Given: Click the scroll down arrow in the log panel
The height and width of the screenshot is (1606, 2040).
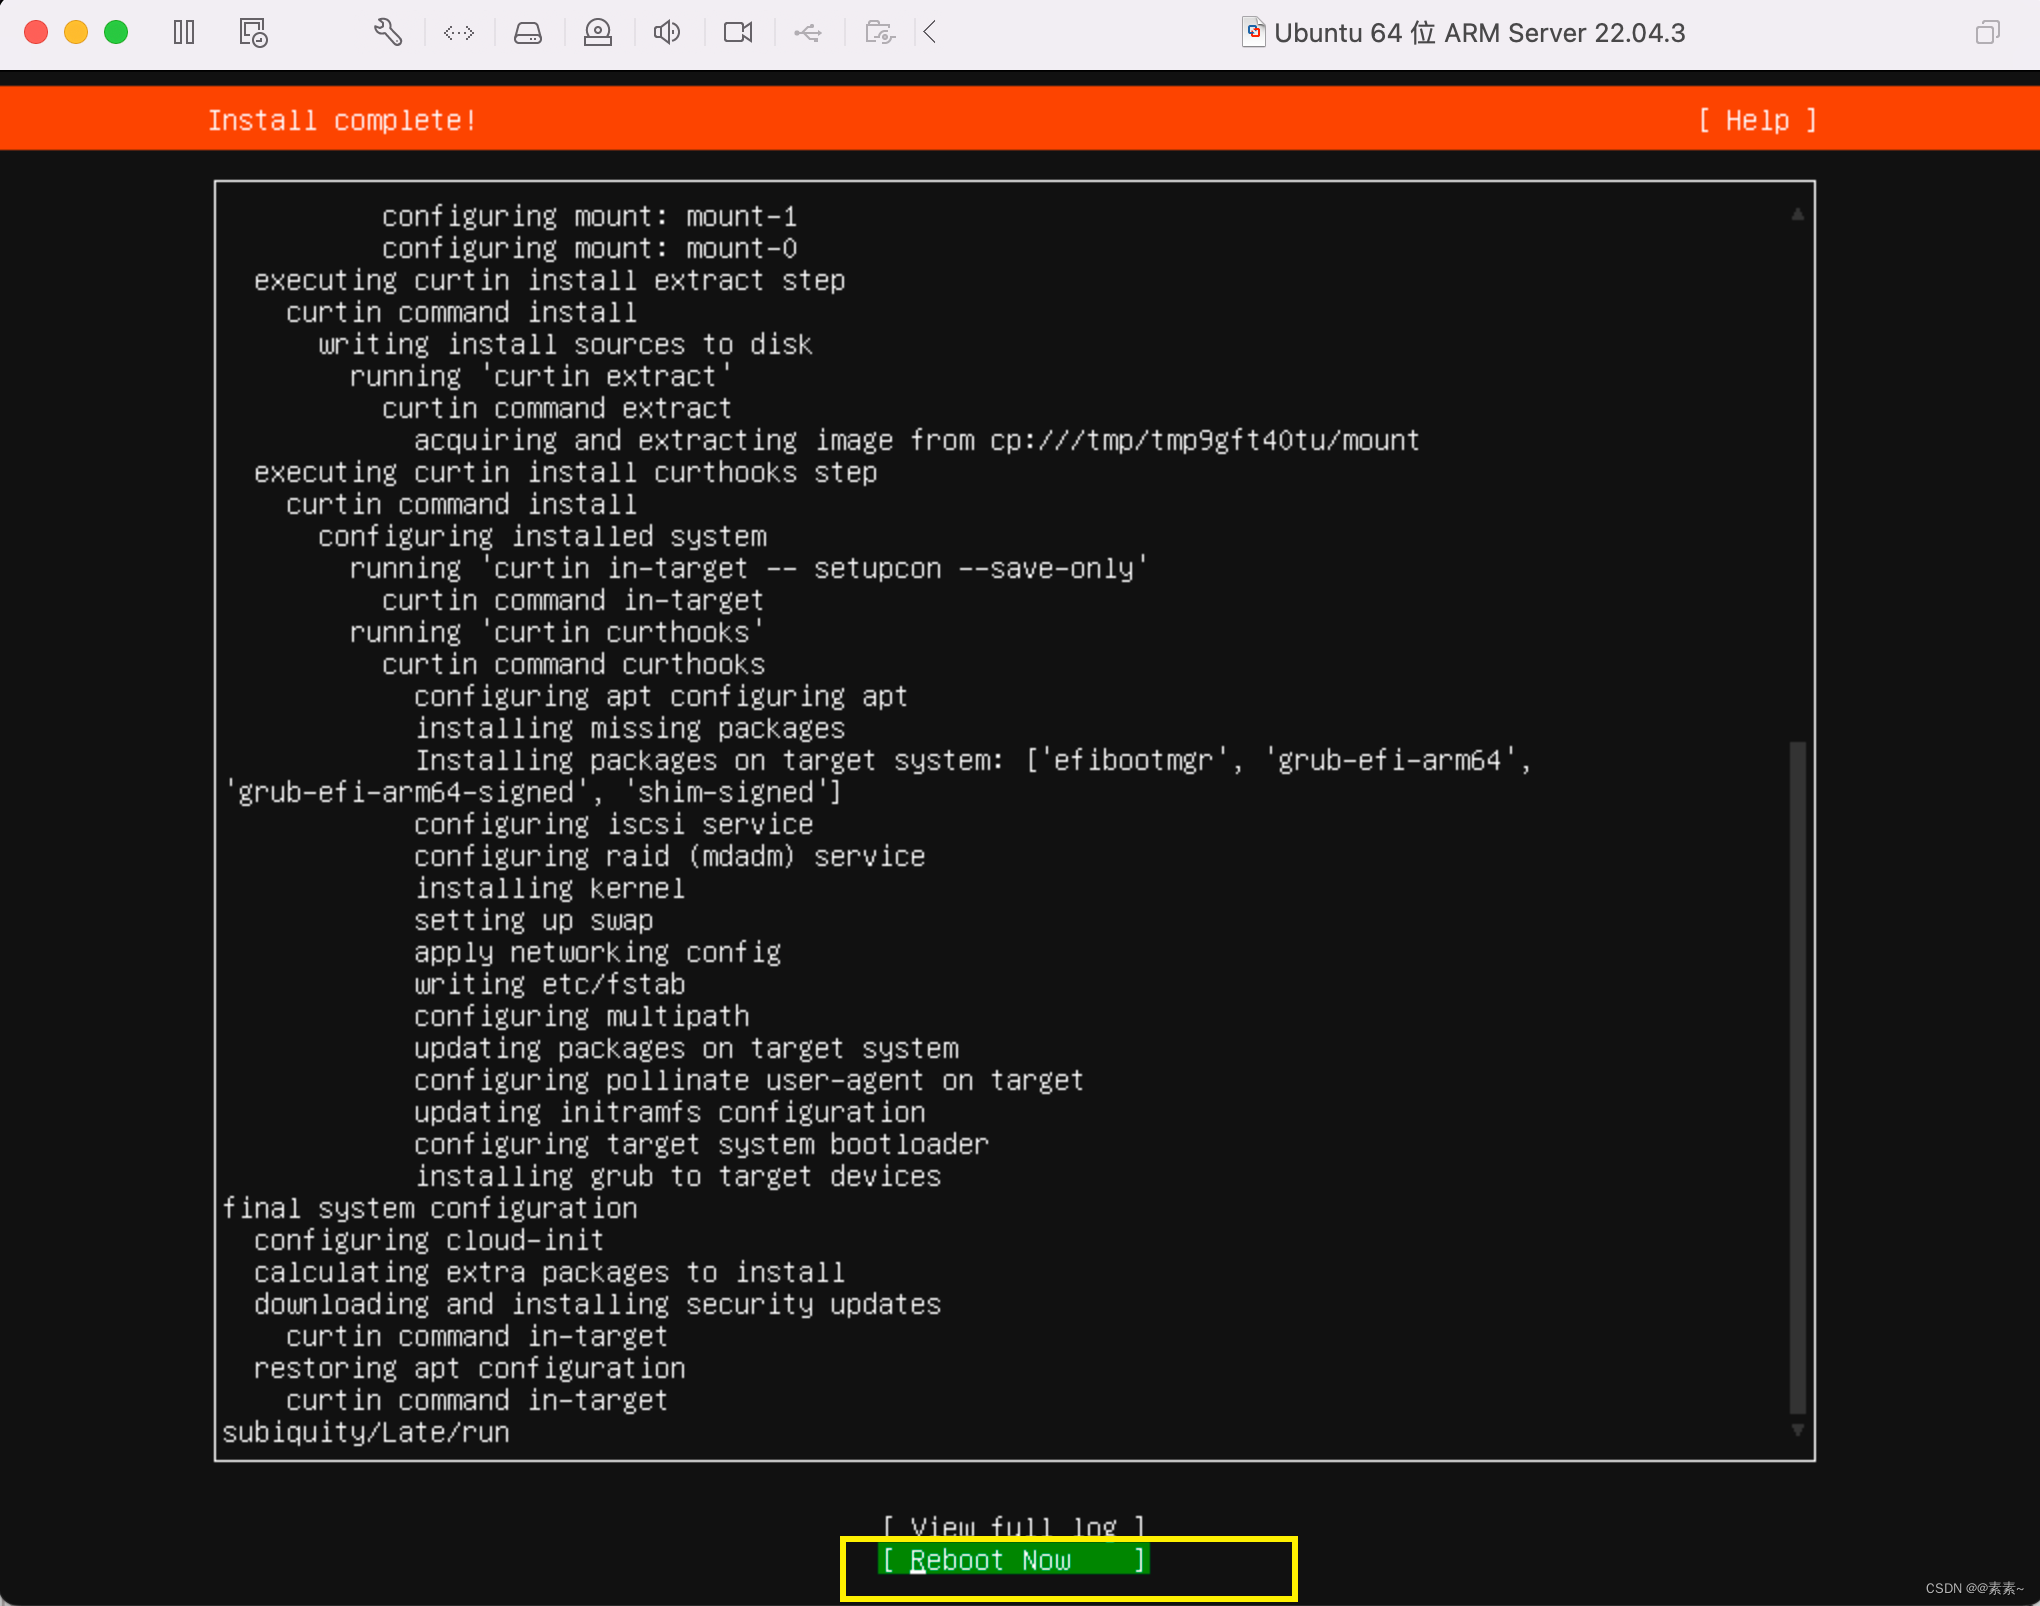Looking at the screenshot, I should tap(1797, 1430).
